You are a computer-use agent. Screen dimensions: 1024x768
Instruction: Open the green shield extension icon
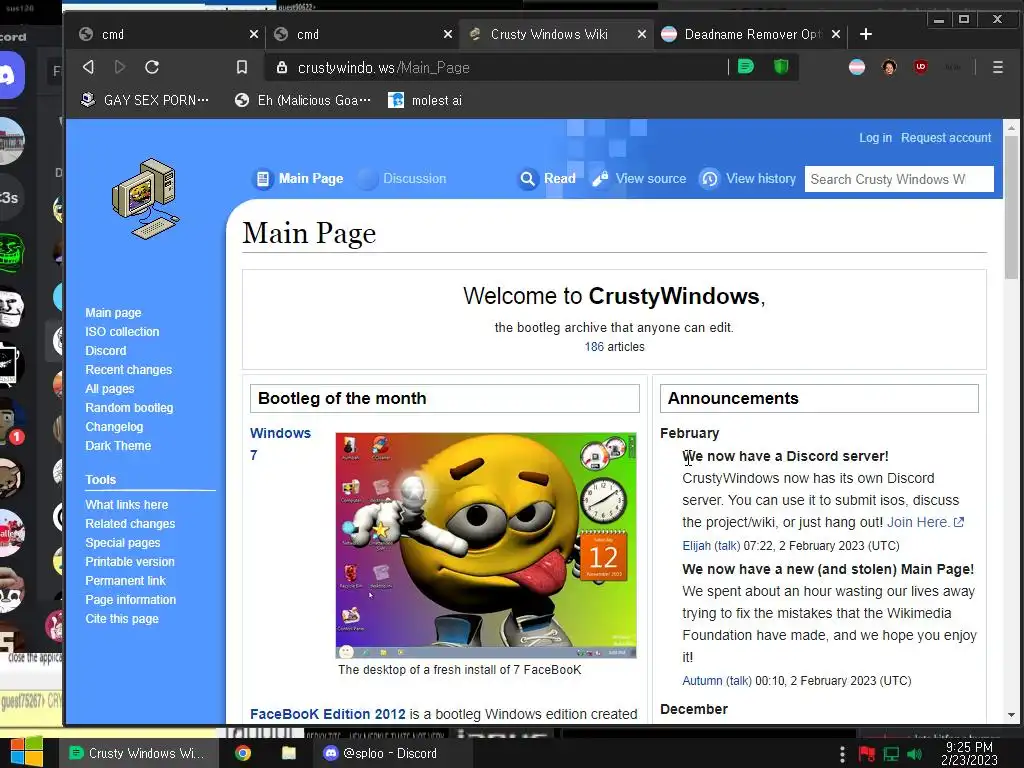click(781, 67)
